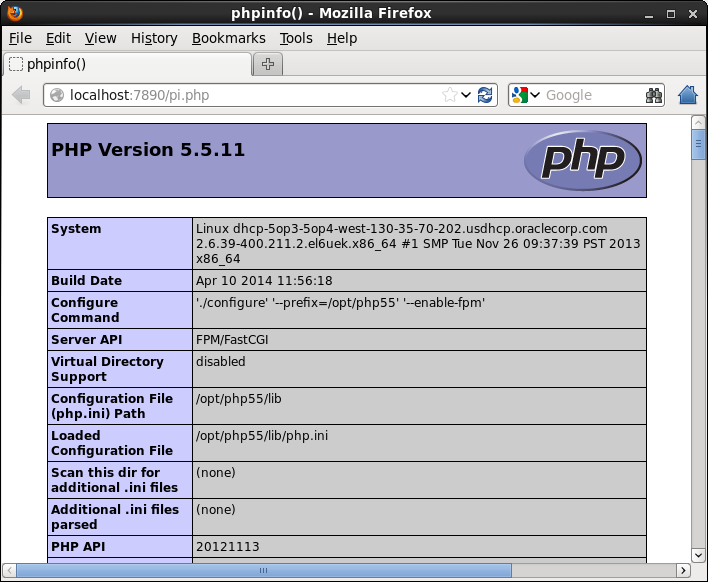Image resolution: width=708 pixels, height=582 pixels.
Task: Click the FPM/FastCGI Server API value
Action: coord(232,340)
